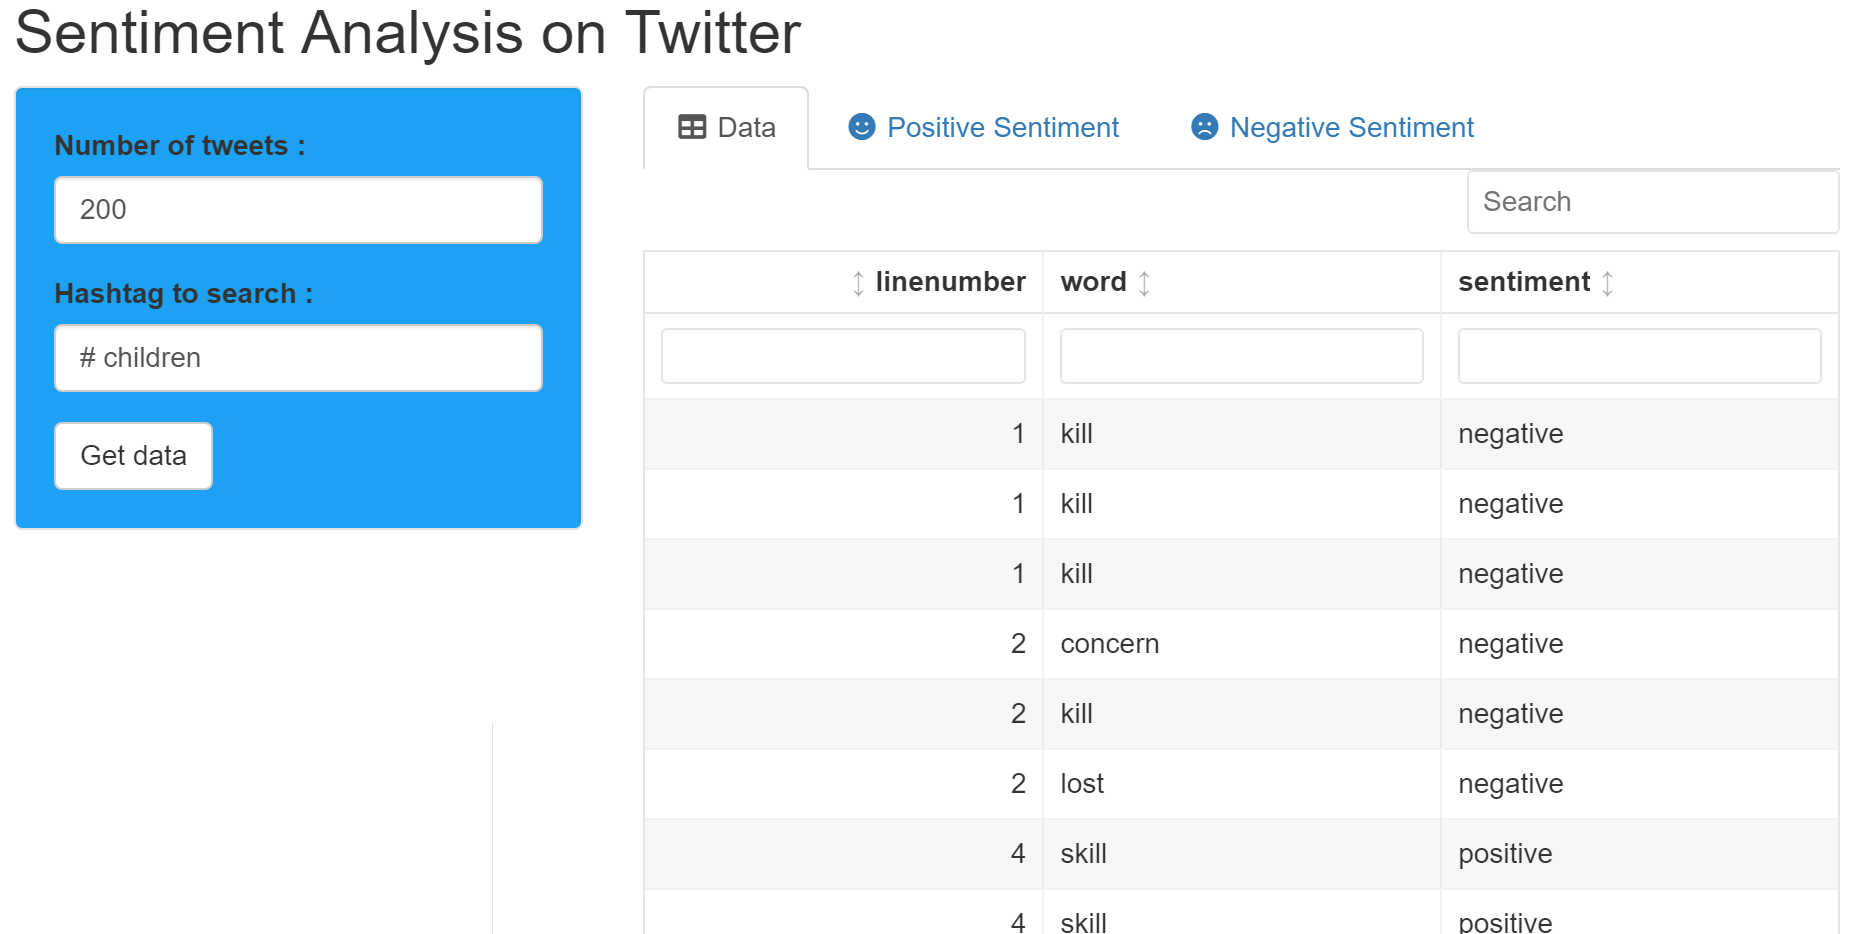Click the table Search box

coord(1652,202)
